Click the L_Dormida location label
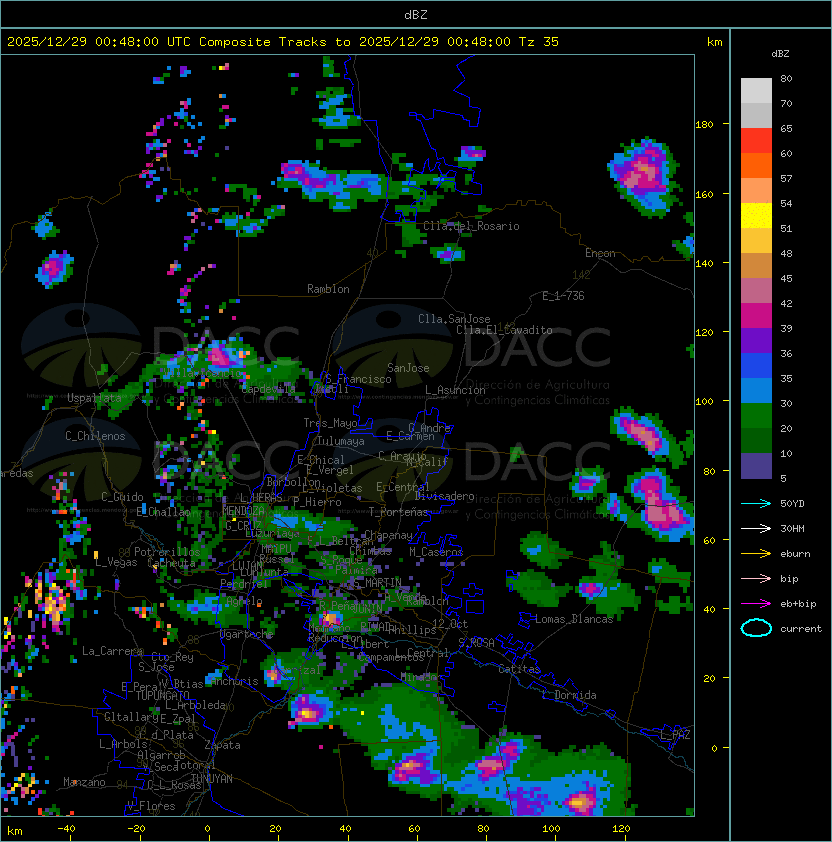The height and width of the screenshot is (842, 832). coord(569,695)
